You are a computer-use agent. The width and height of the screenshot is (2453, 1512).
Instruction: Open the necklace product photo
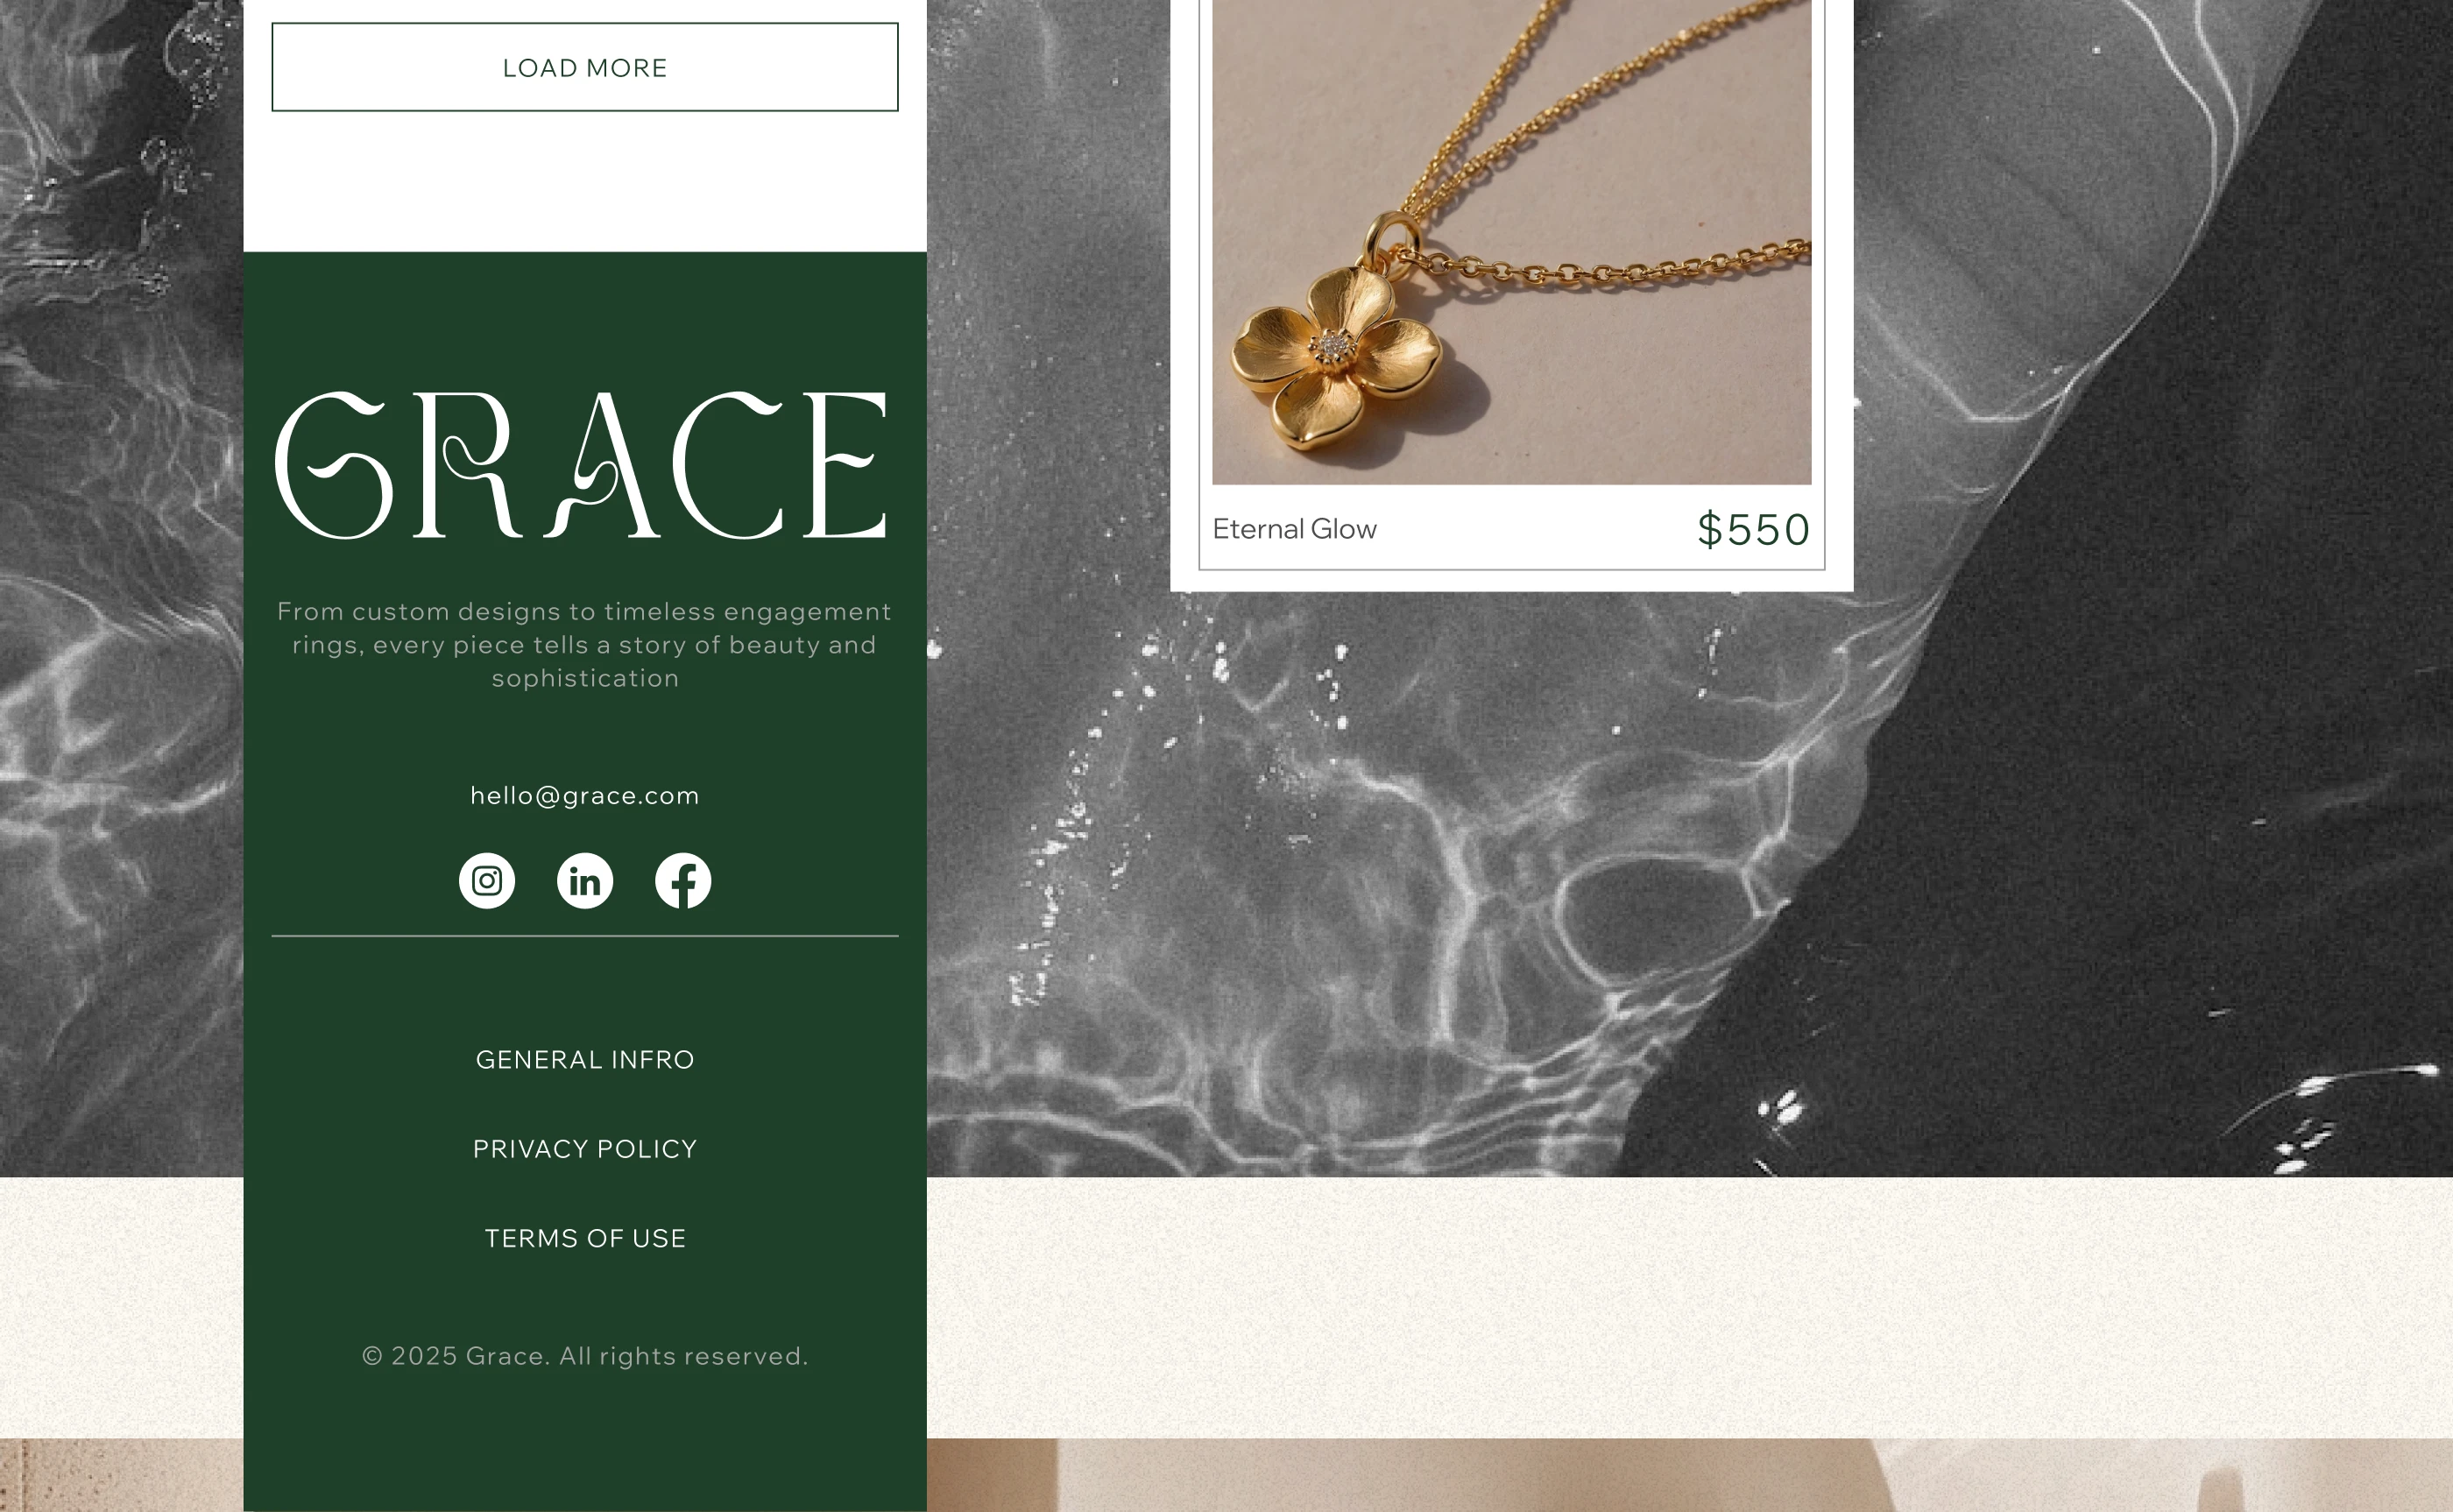click(1511, 242)
